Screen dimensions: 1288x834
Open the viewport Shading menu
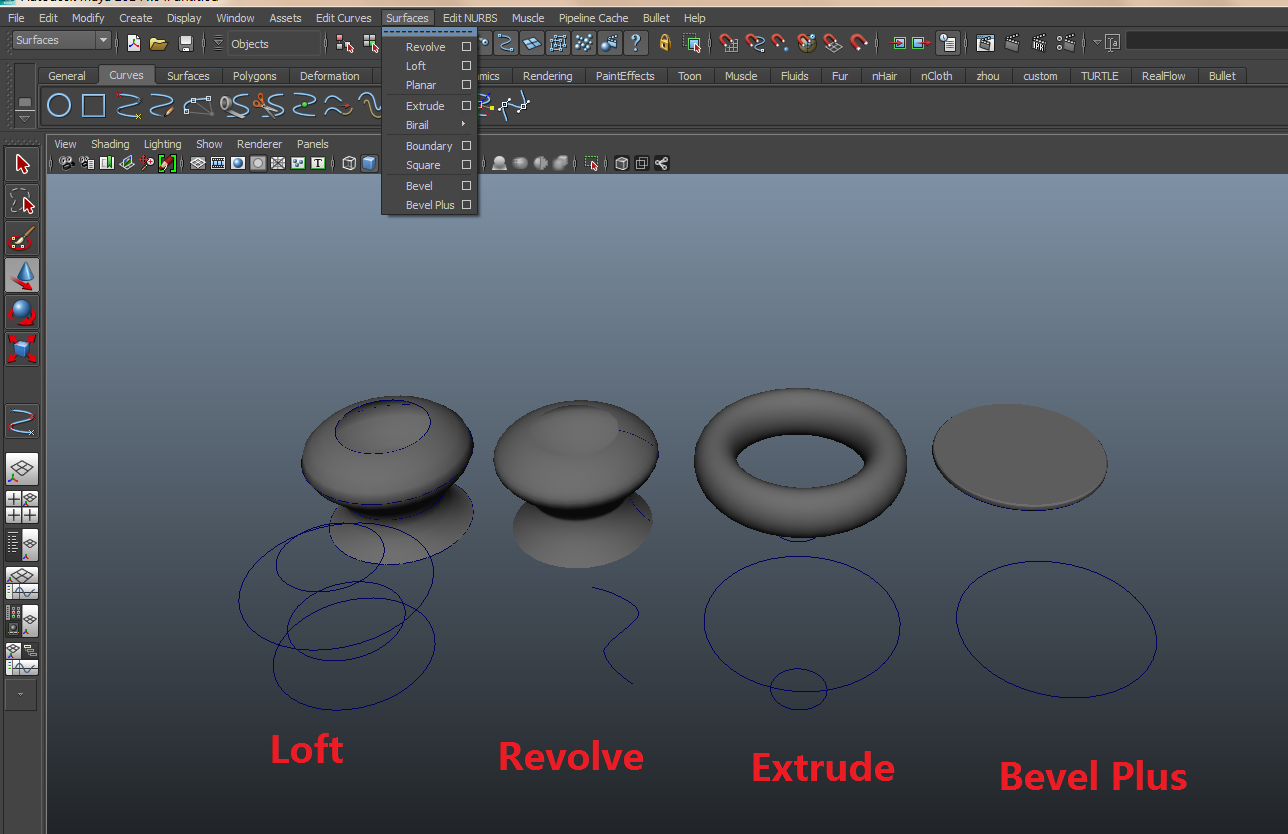click(x=110, y=144)
